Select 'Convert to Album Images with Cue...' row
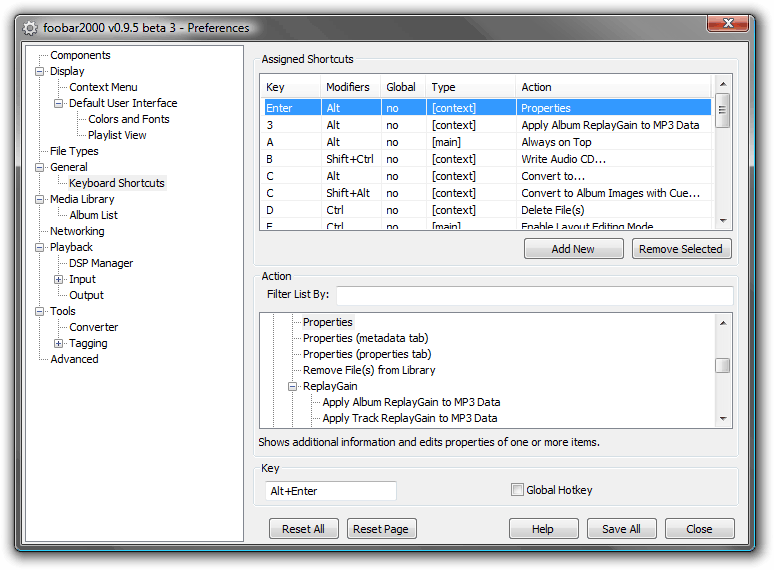The width and height of the screenshot is (774, 570). [x=487, y=193]
